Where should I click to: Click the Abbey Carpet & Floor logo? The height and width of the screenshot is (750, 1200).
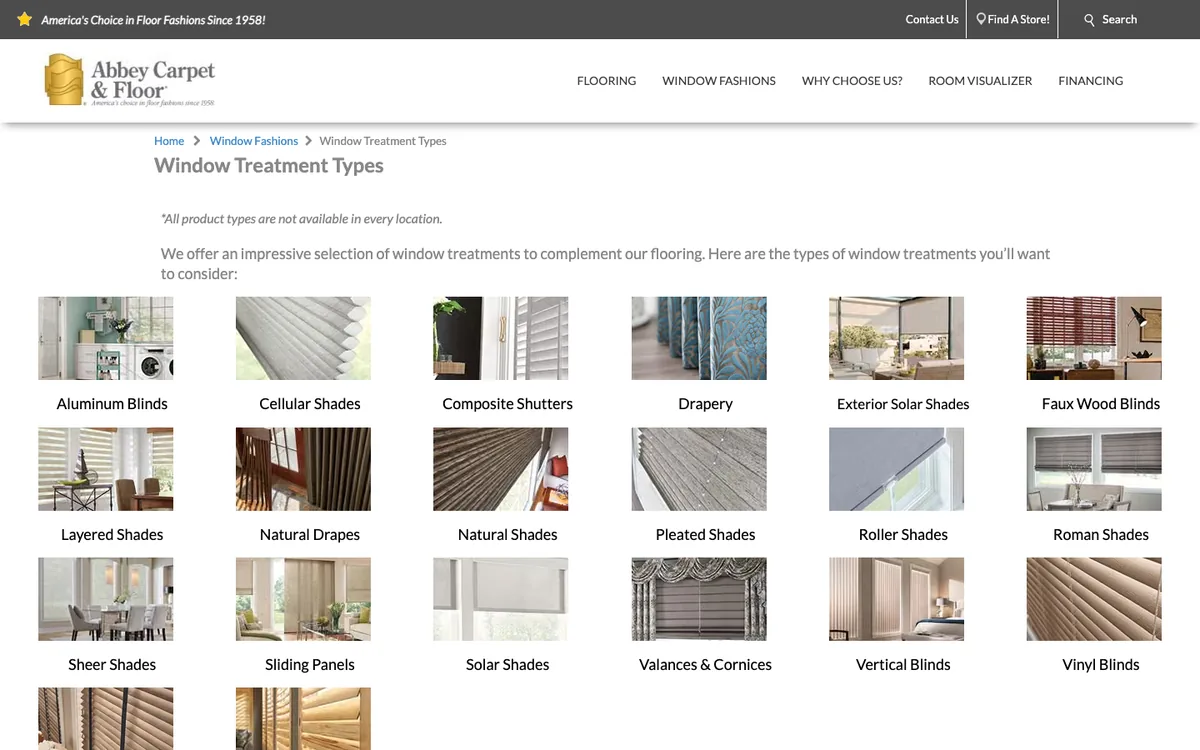pos(130,81)
